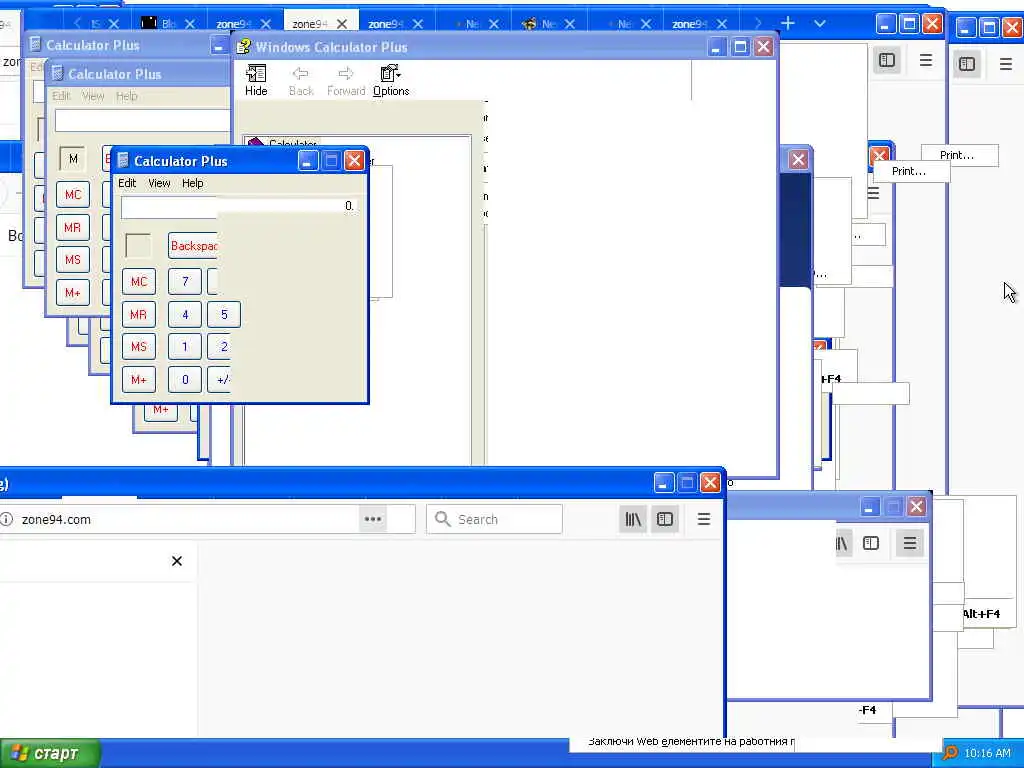Click the 2 key on the front calculator
Screen dimensions: 1024x768
(219, 347)
